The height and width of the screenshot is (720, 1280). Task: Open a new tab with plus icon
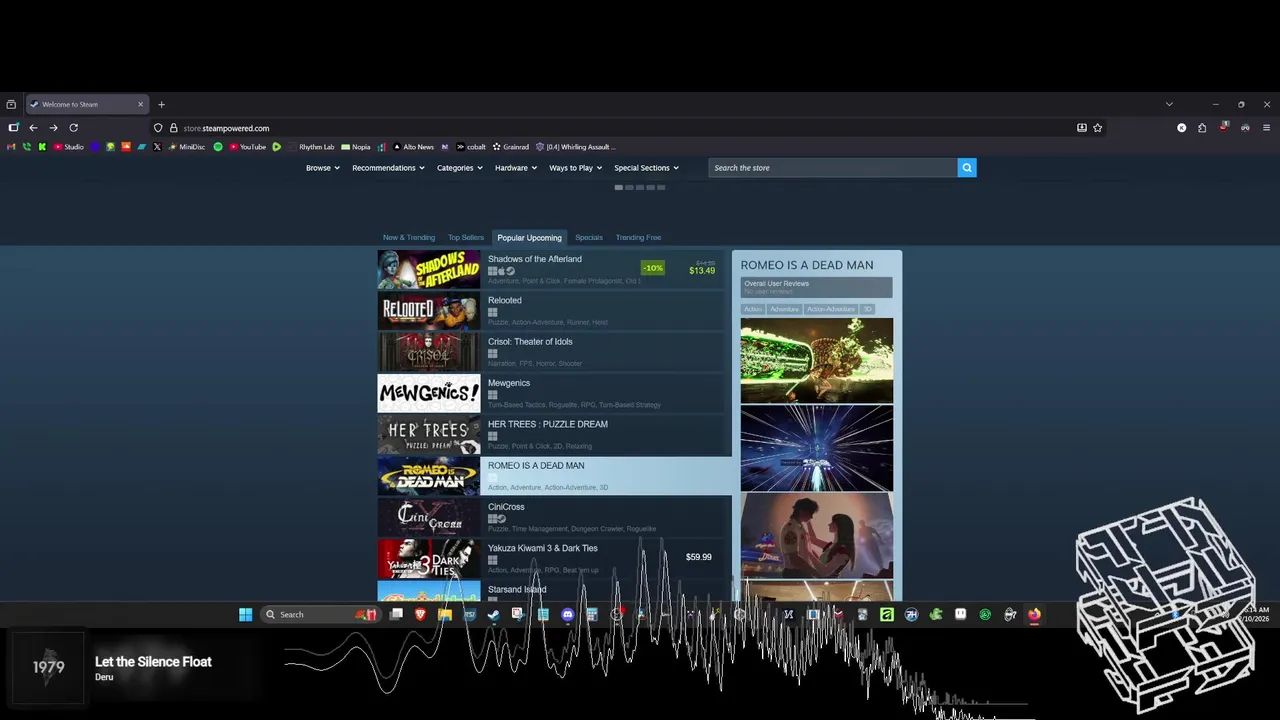point(161,104)
